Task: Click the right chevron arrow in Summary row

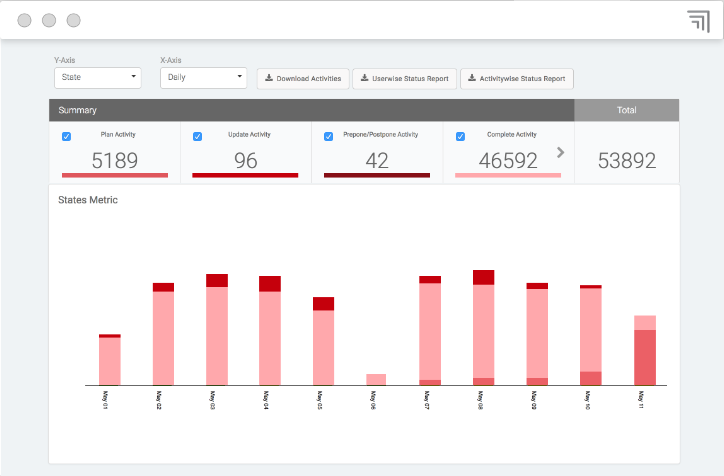Action: coord(560,152)
